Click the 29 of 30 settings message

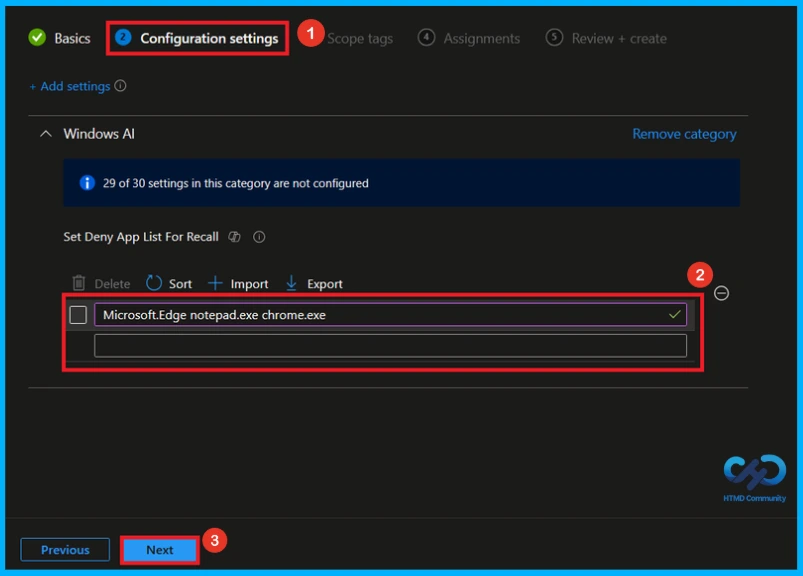point(236,183)
